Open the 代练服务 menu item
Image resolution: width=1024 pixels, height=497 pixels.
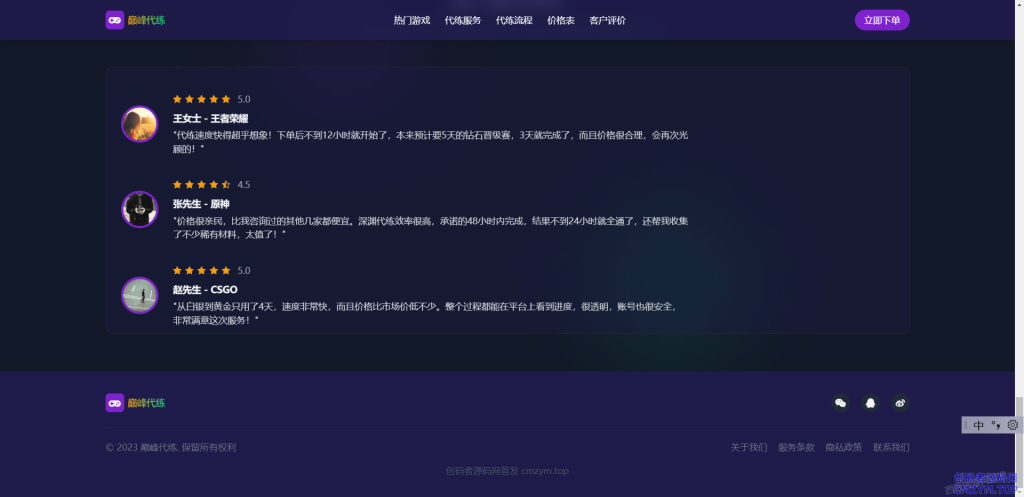[x=463, y=20]
